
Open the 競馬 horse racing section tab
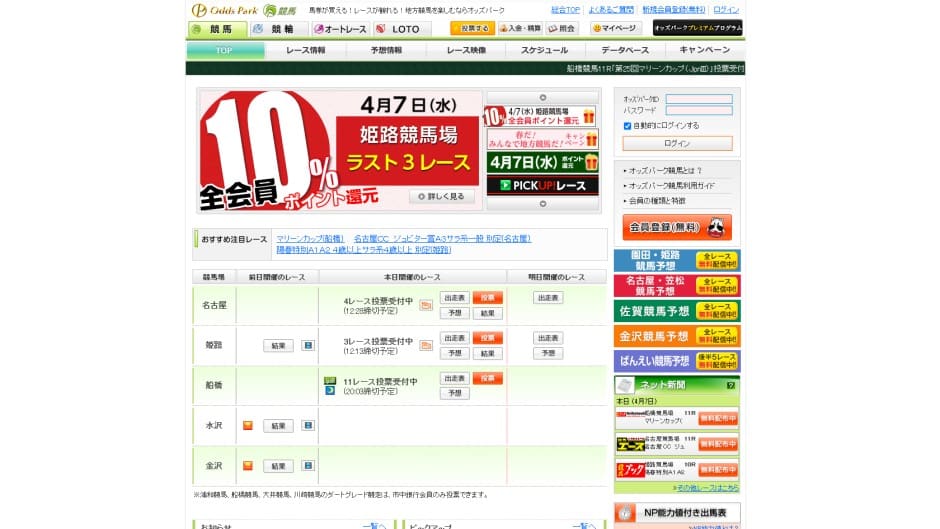pyautogui.click(x=217, y=29)
